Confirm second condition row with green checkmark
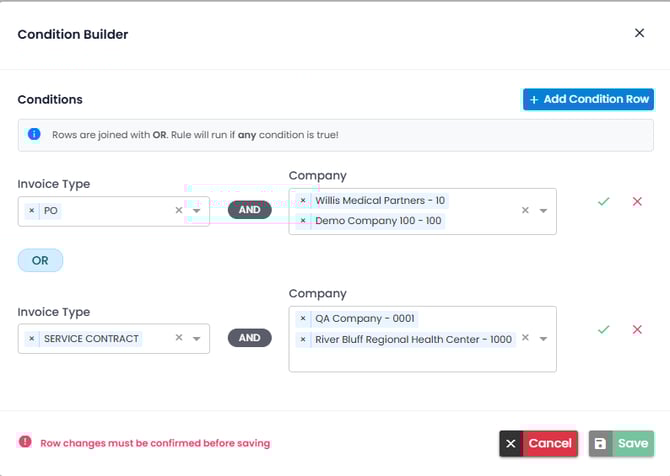 (x=603, y=330)
